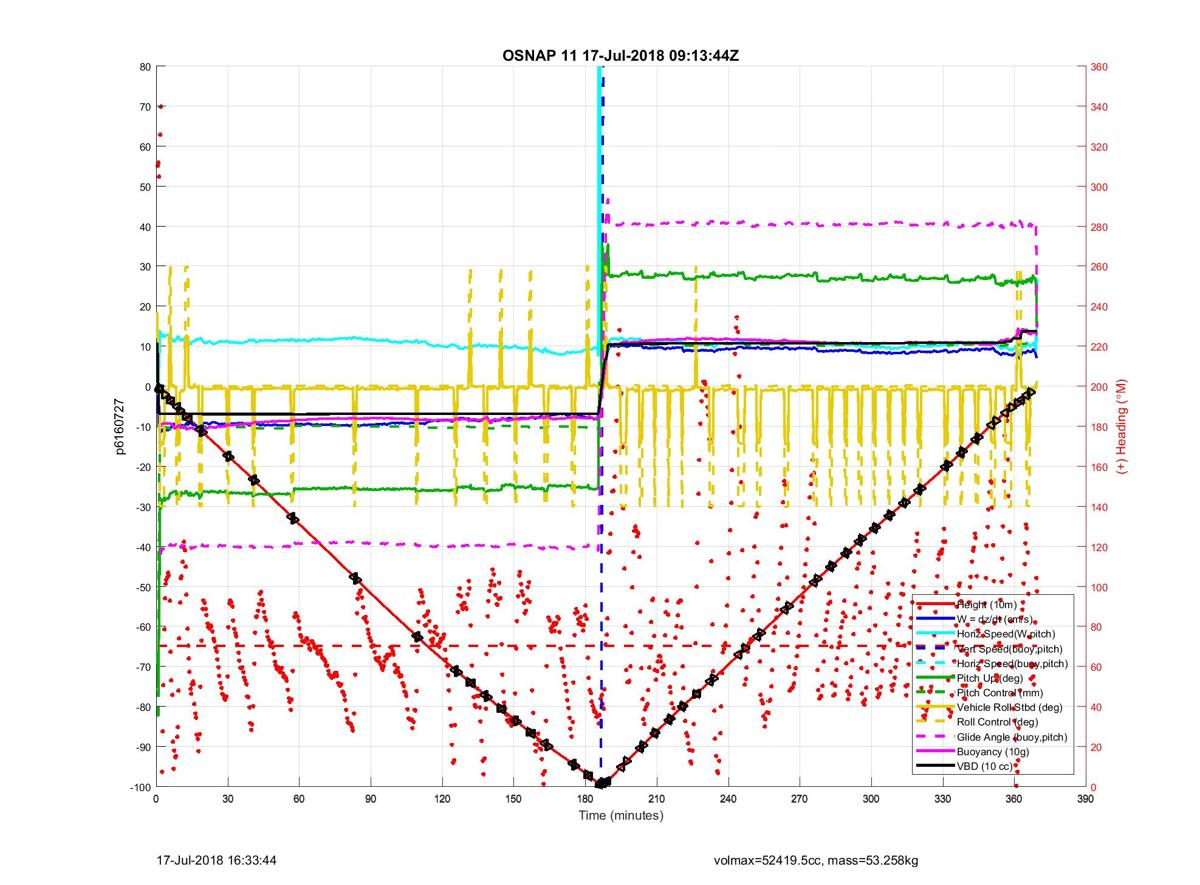Select legend entry Horiz Speed(W,pitch)
The width and height of the screenshot is (1200, 885).
[1005, 634]
